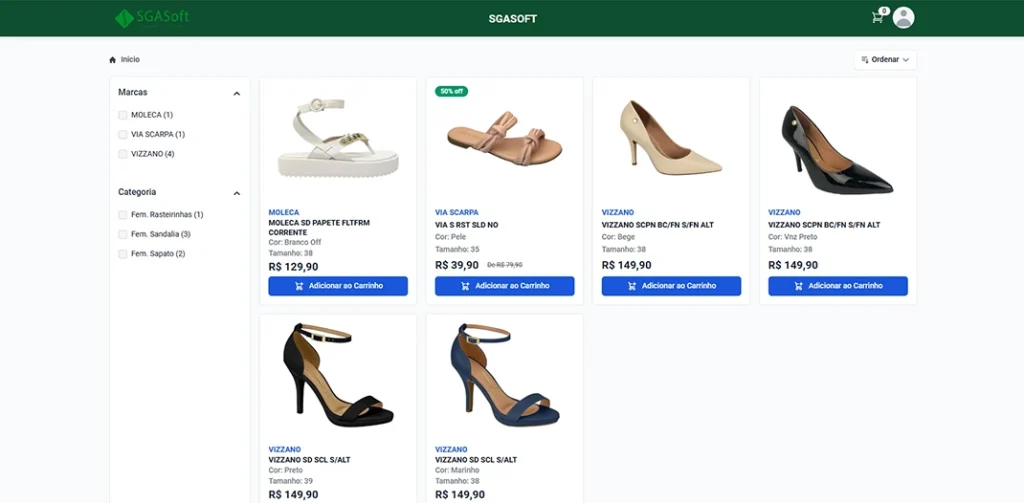Click the Preto VIZZANO SD SCL S/ALT title

pos(310,460)
